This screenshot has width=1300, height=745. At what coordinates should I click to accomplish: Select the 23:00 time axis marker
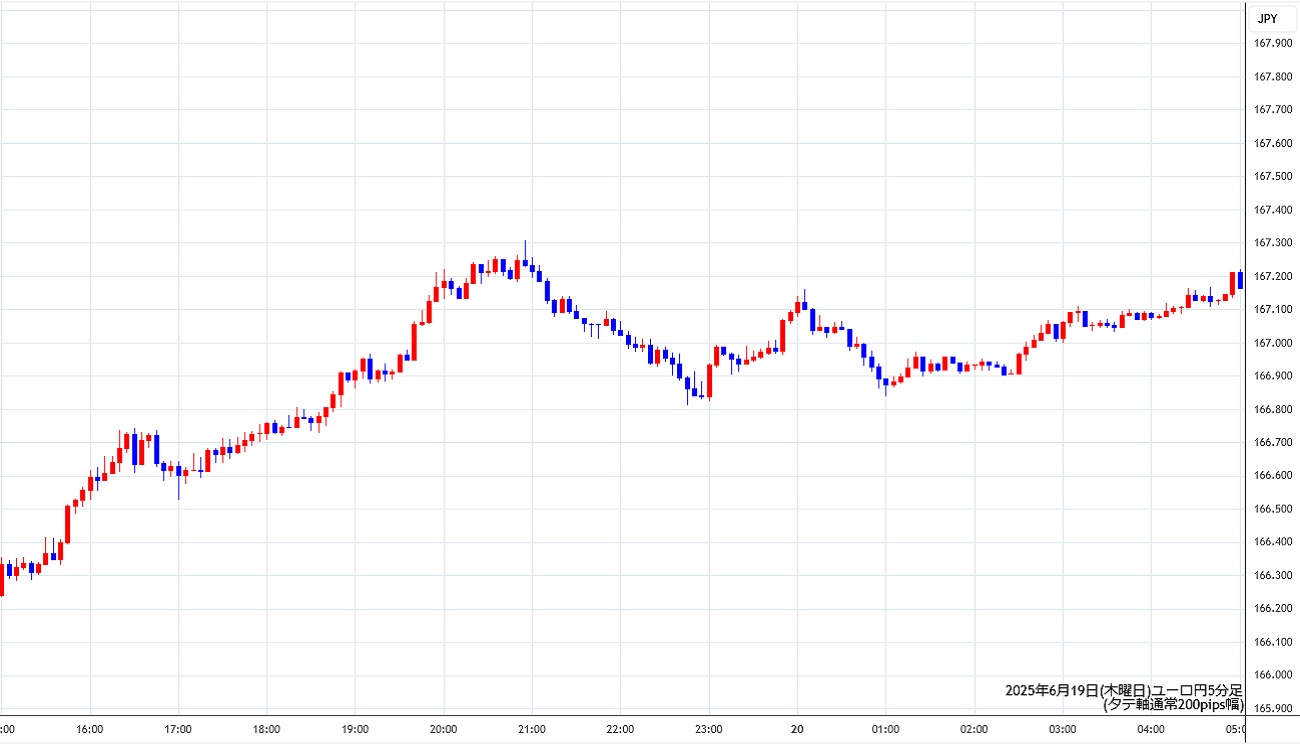(x=709, y=729)
